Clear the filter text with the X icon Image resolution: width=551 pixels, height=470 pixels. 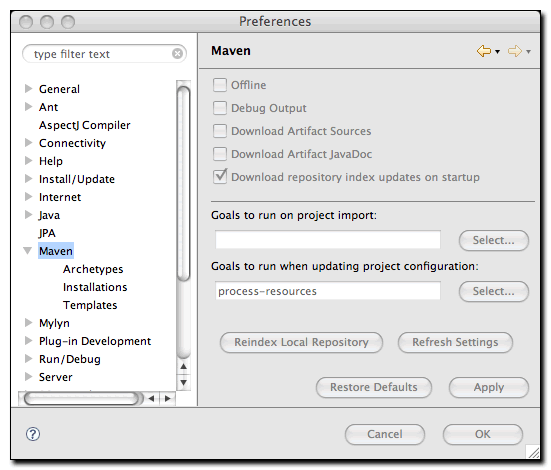[177, 54]
